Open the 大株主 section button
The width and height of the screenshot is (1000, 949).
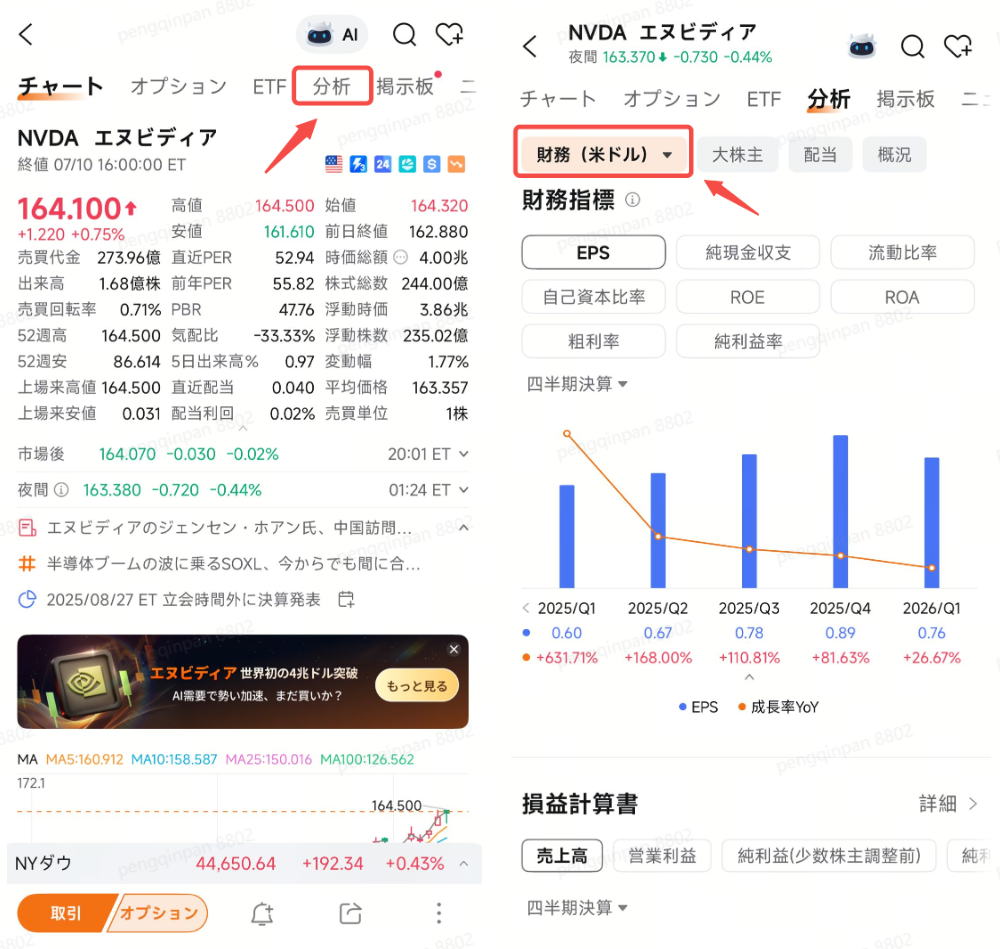click(x=737, y=154)
